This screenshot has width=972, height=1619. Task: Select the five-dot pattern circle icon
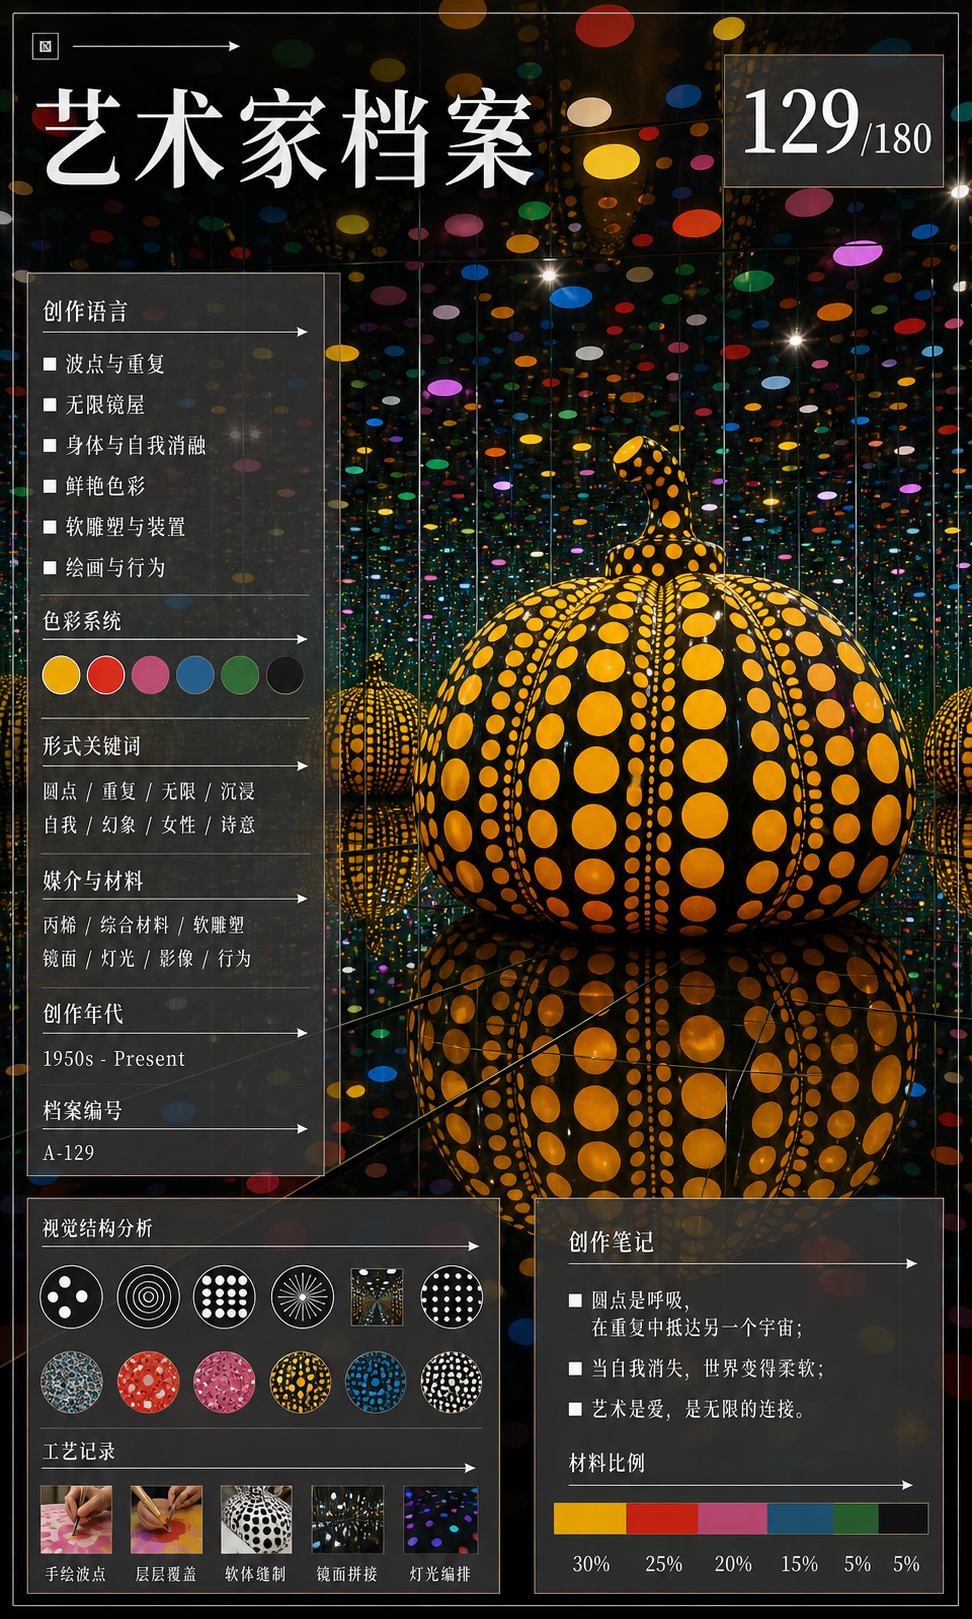pyautogui.click(x=71, y=1297)
